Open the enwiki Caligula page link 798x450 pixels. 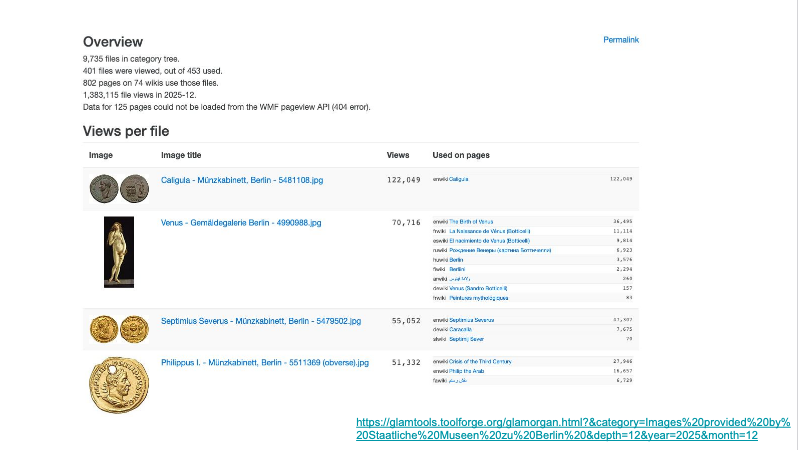(x=457, y=179)
